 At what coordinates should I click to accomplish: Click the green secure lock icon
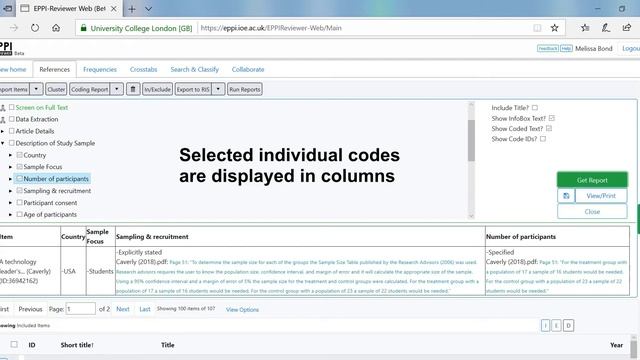pyautogui.click(x=84, y=28)
